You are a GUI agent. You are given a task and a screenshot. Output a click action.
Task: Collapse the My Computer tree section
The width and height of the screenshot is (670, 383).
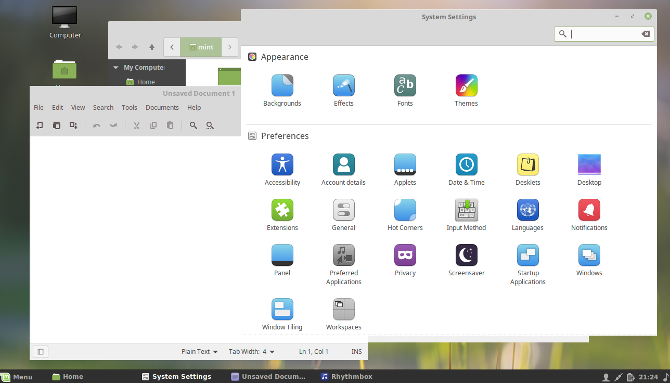click(115, 68)
